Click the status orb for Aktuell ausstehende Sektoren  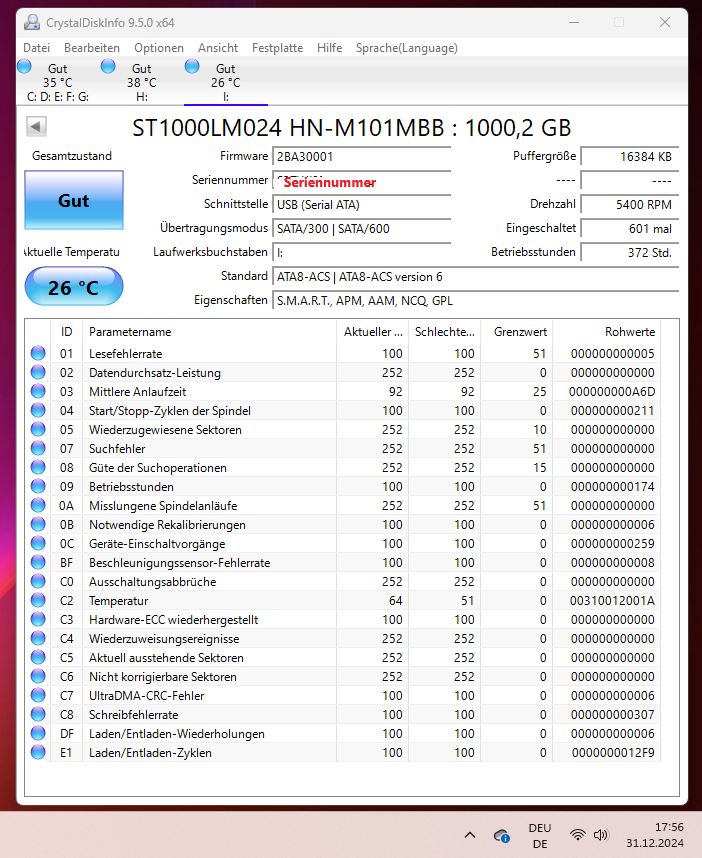click(x=38, y=657)
